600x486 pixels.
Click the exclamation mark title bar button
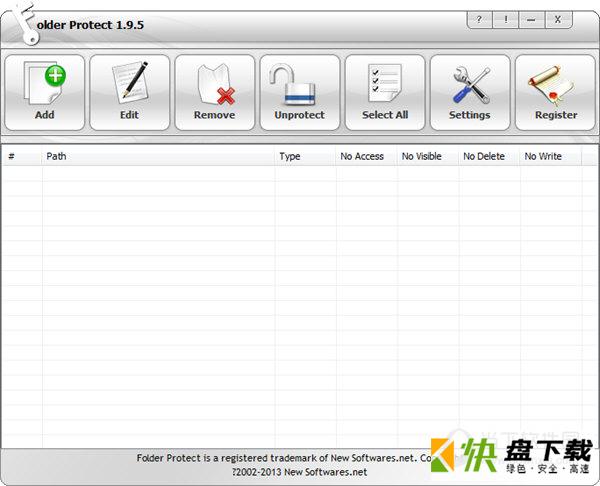(x=505, y=20)
